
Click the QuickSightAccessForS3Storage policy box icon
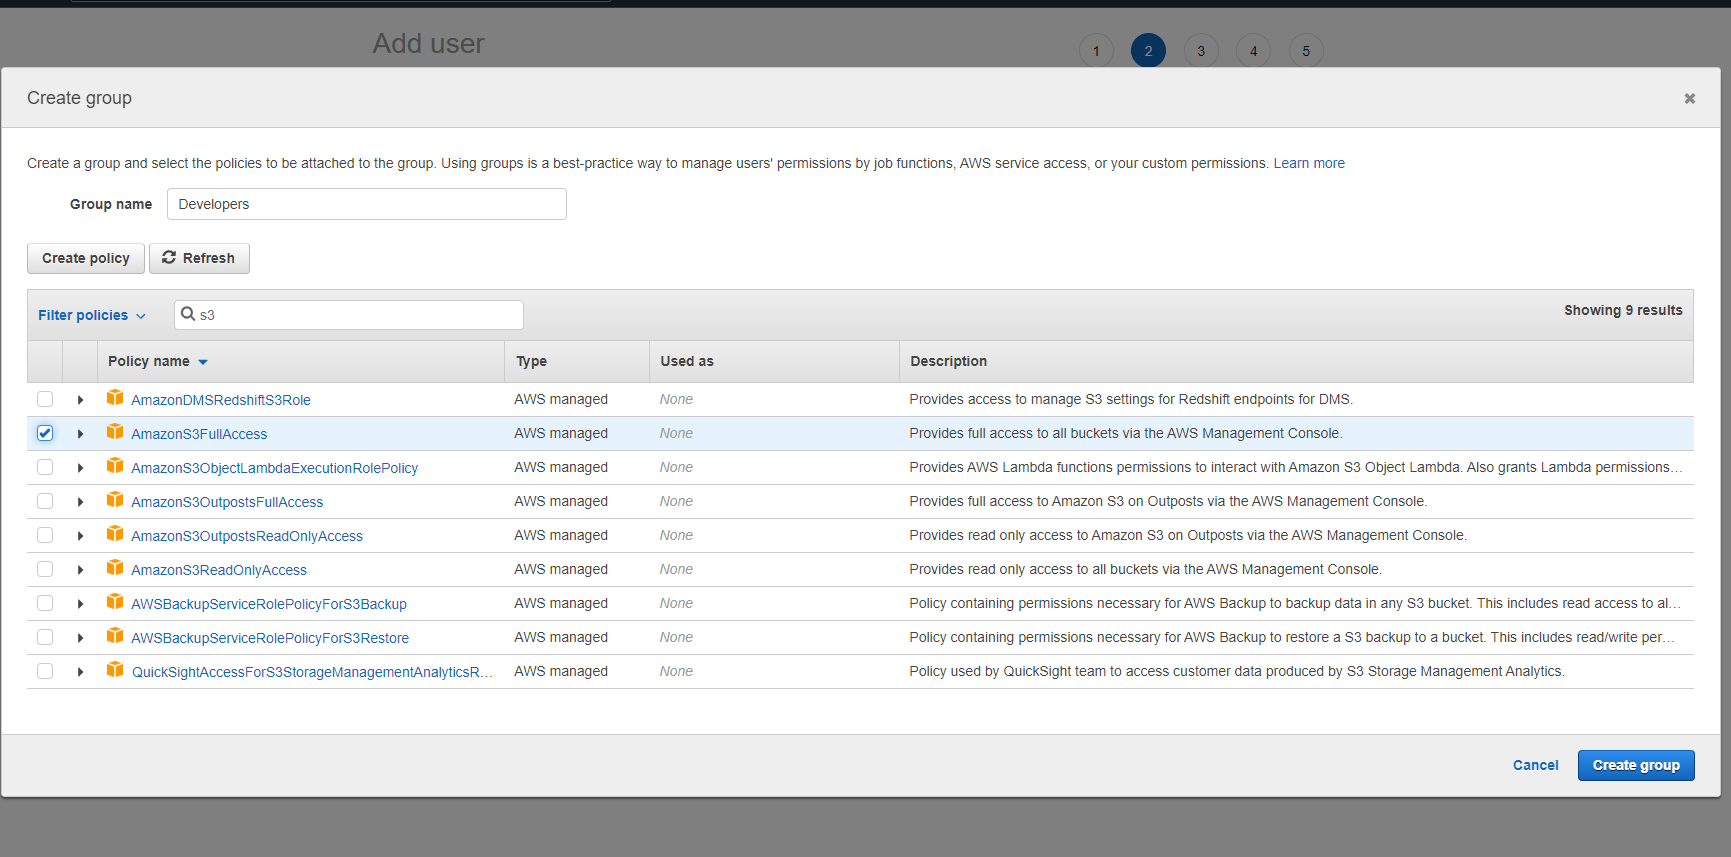click(x=115, y=670)
